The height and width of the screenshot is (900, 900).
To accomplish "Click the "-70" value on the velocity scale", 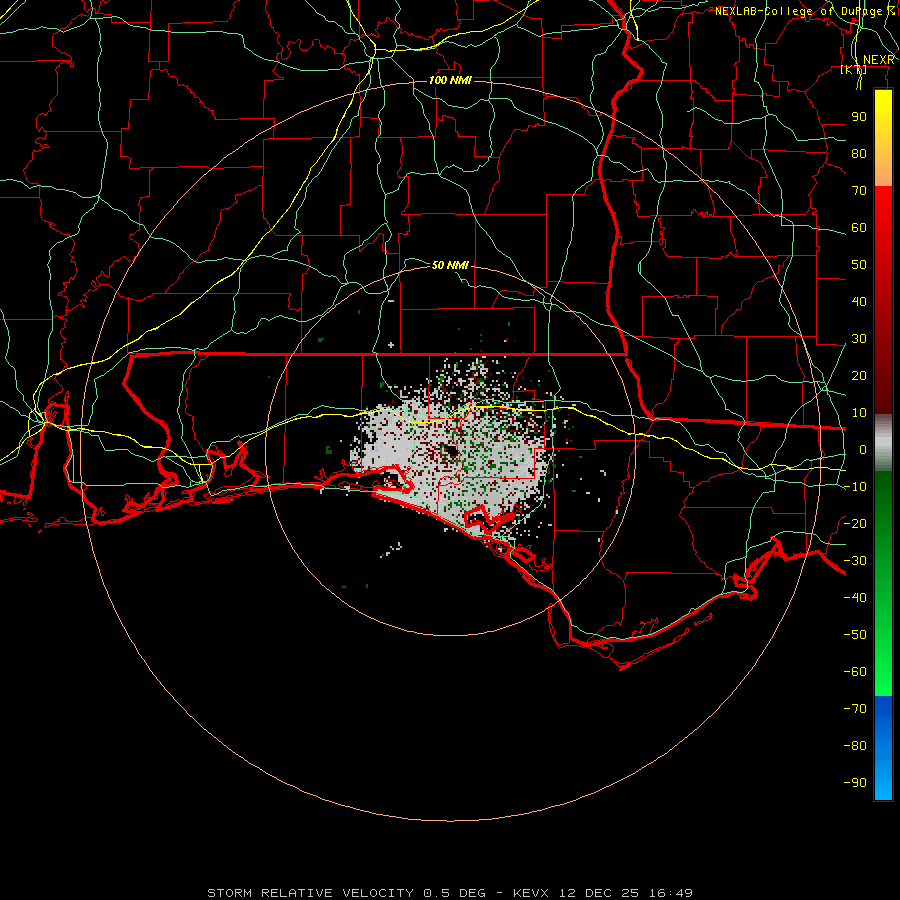I will pos(855,709).
